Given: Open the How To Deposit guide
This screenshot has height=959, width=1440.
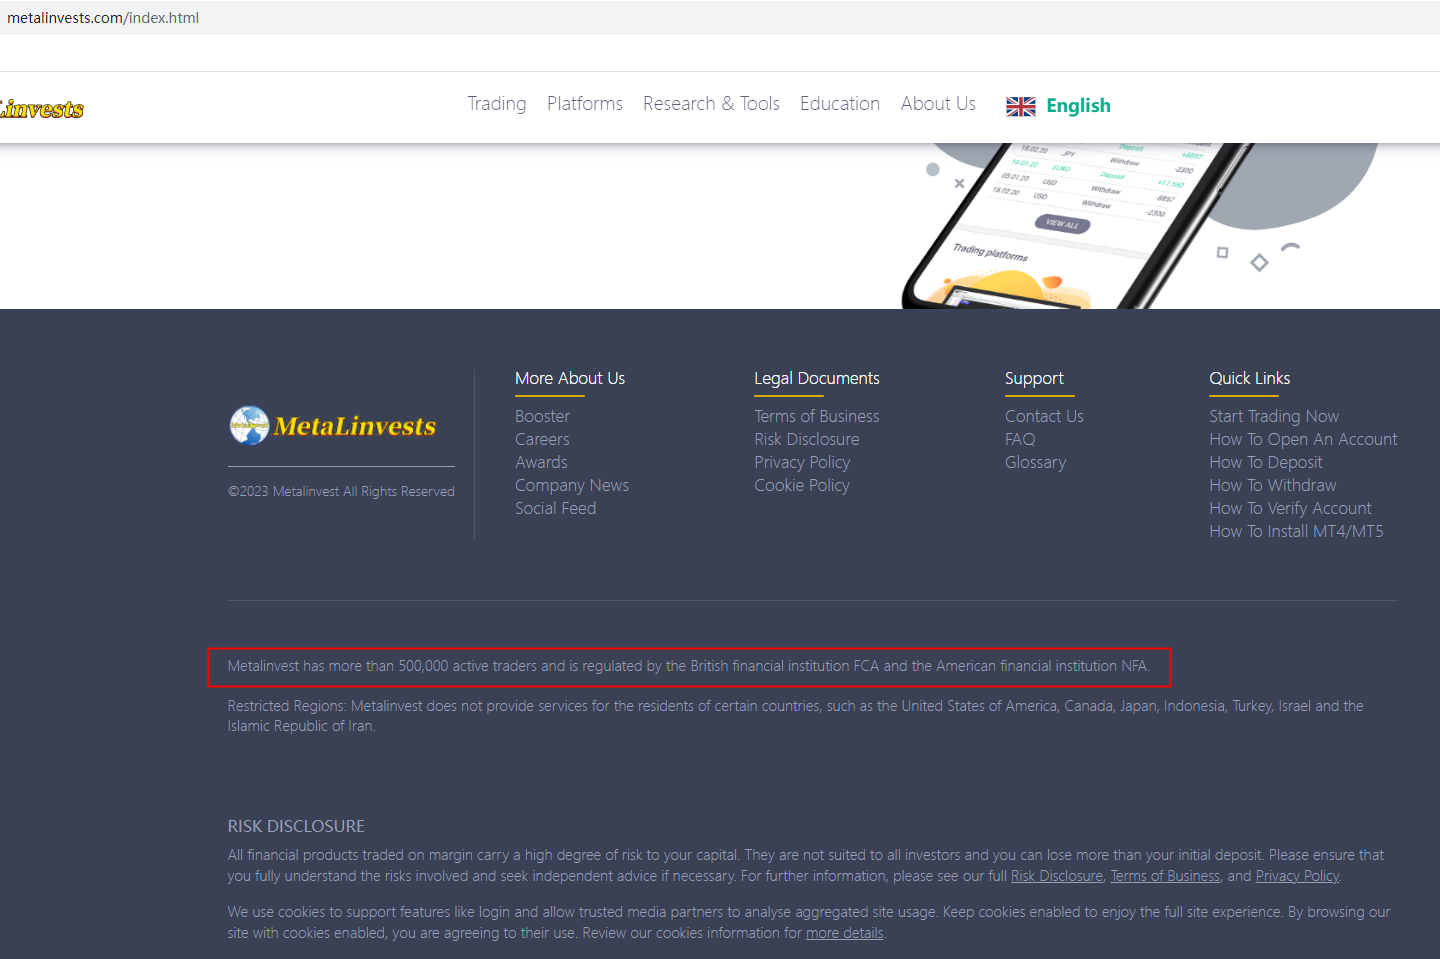Looking at the screenshot, I should coord(1266,462).
